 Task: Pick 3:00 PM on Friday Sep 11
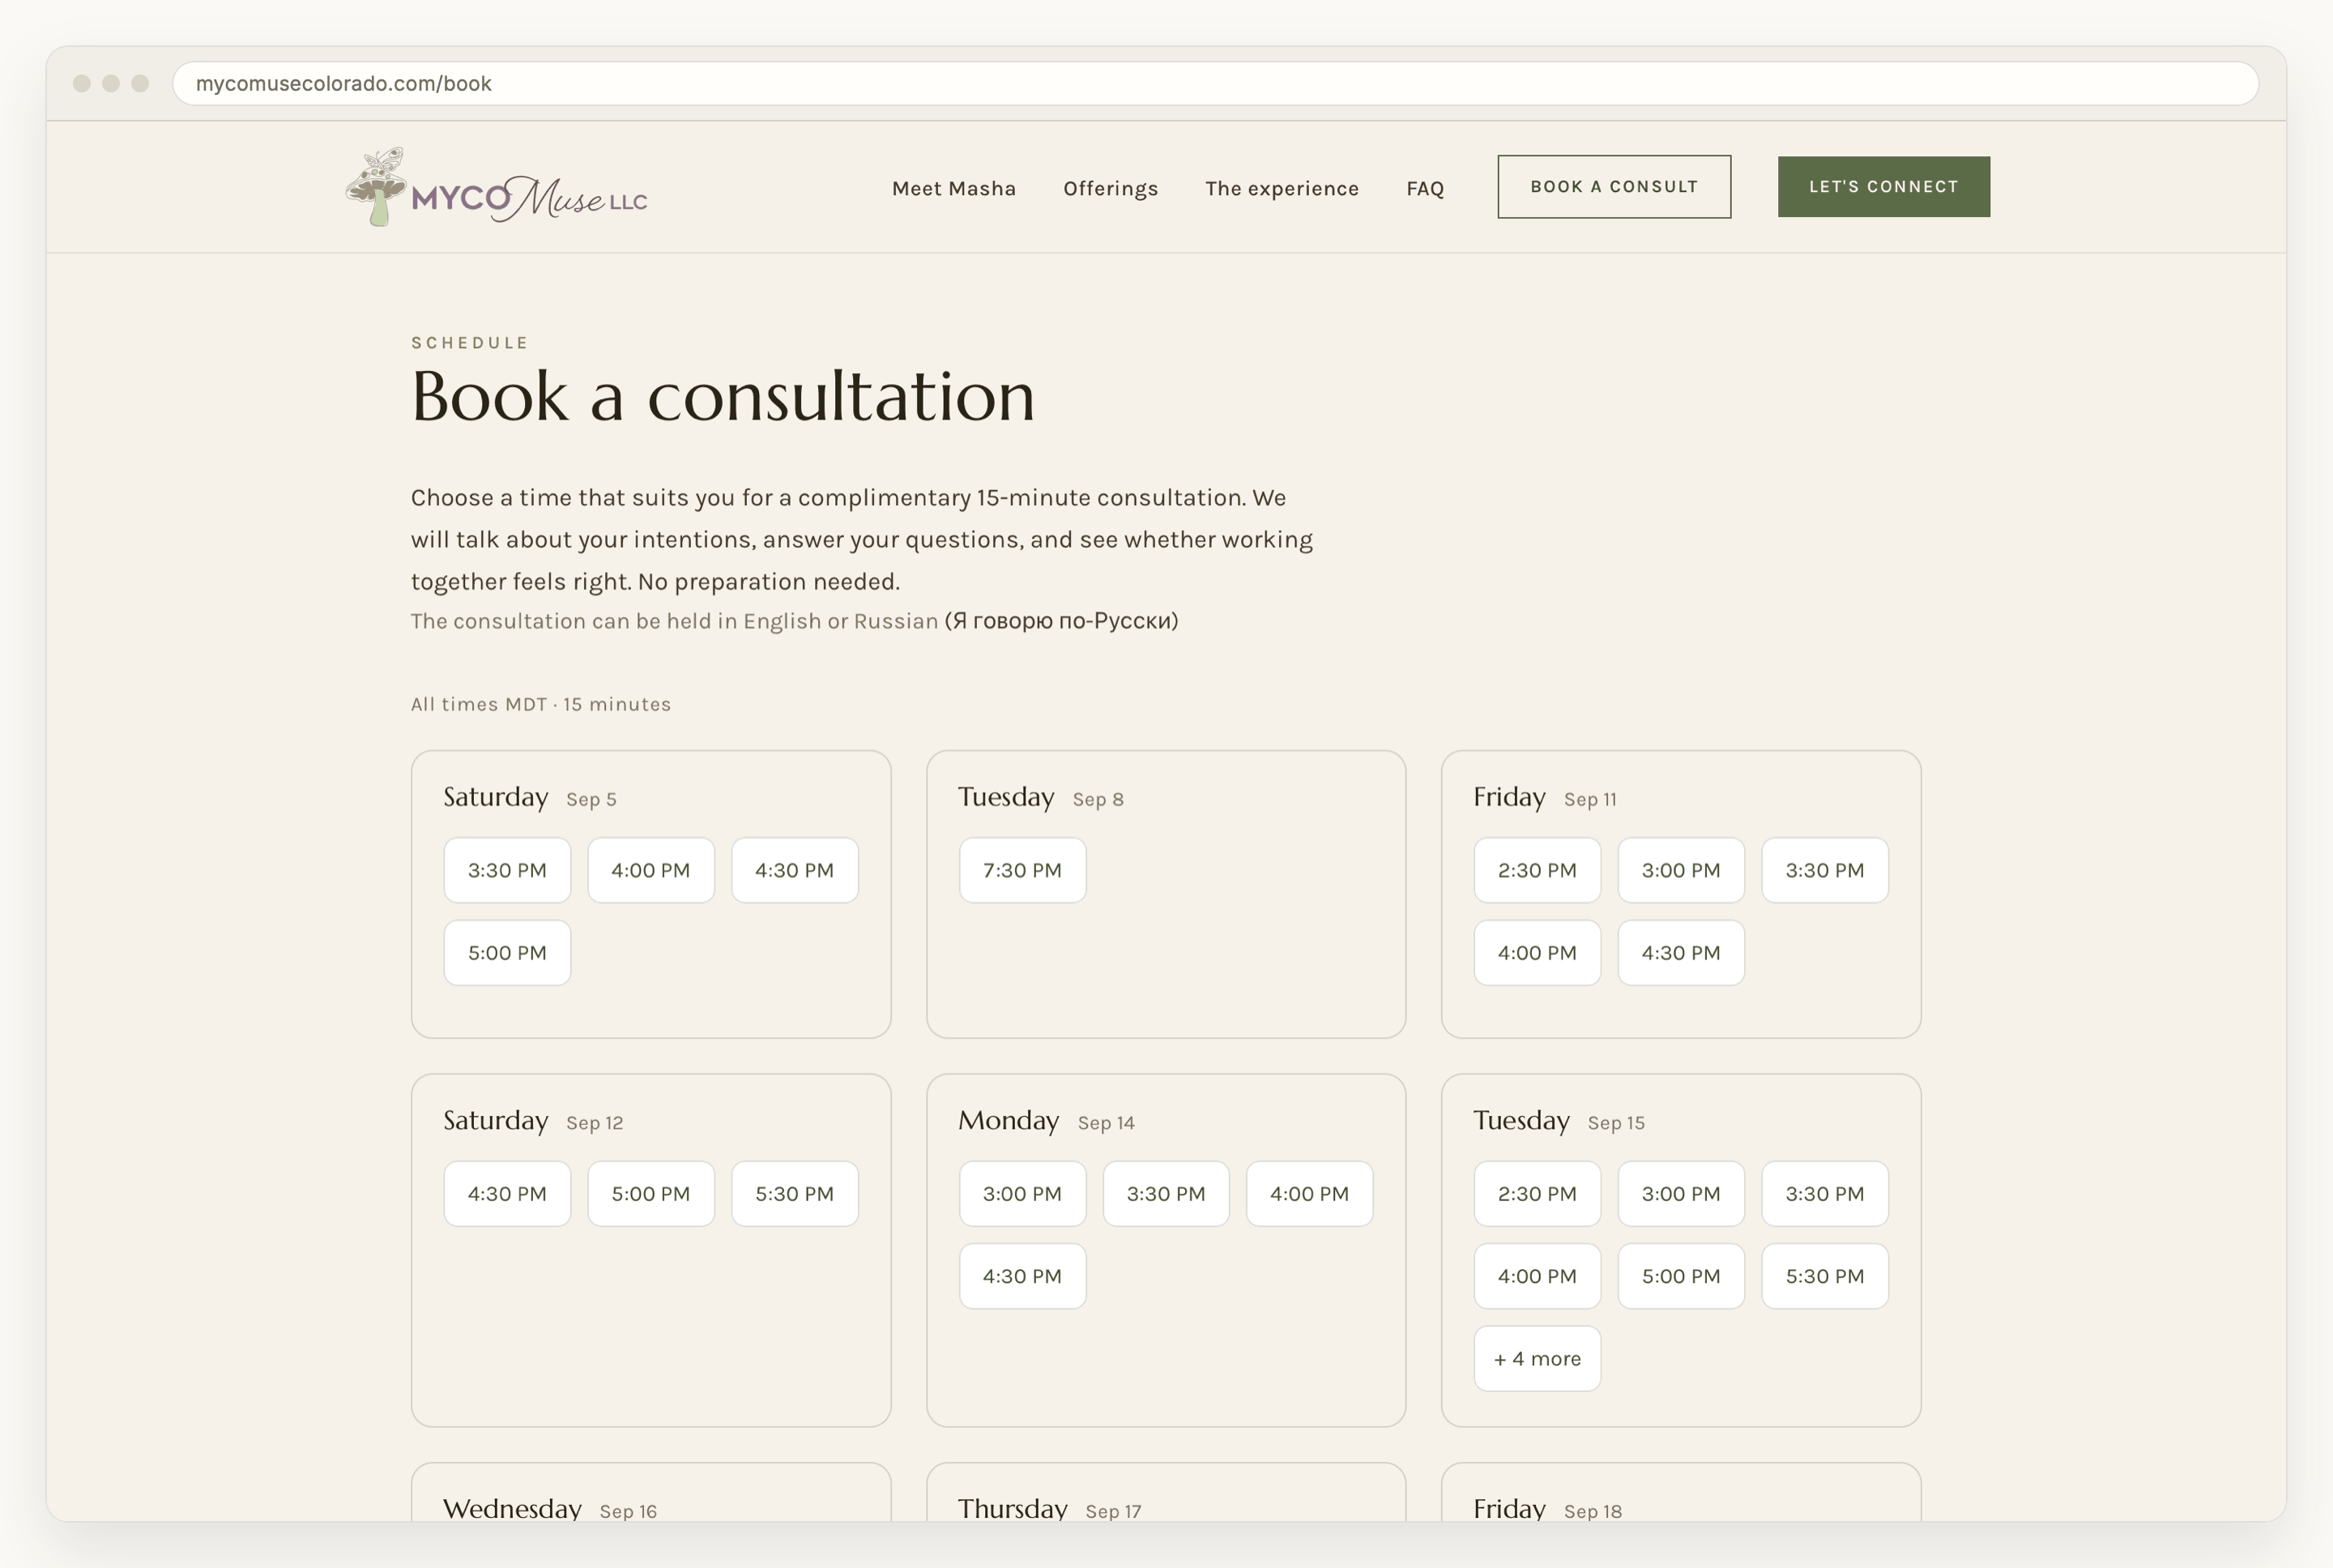click(1680, 870)
